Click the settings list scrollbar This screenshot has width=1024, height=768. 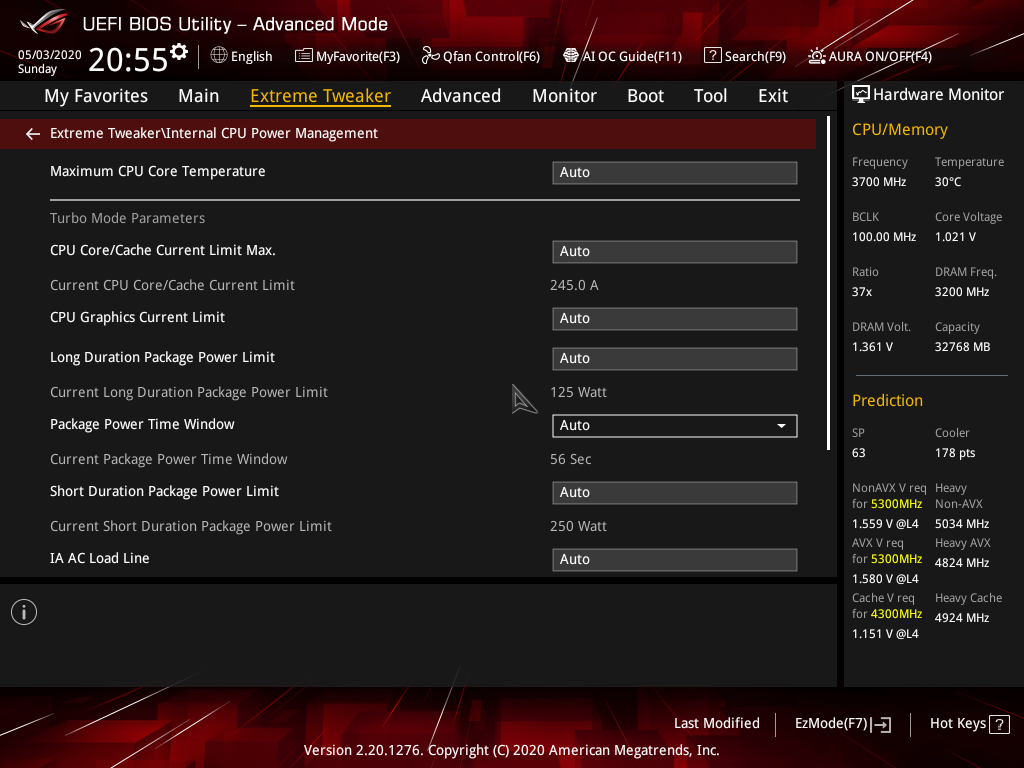point(829,283)
